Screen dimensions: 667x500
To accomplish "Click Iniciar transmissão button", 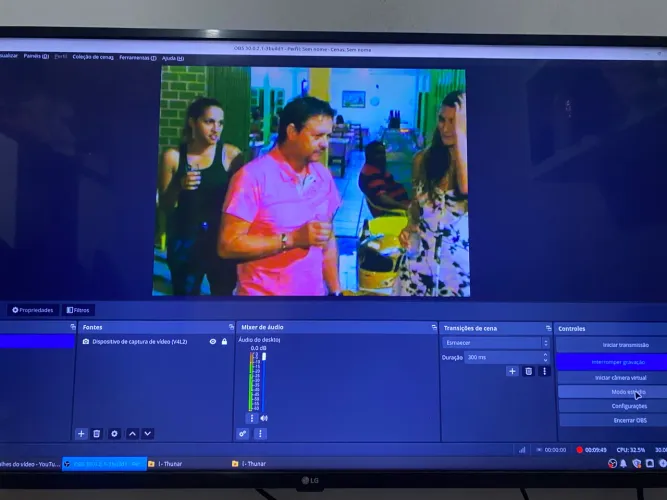I will (x=613, y=345).
